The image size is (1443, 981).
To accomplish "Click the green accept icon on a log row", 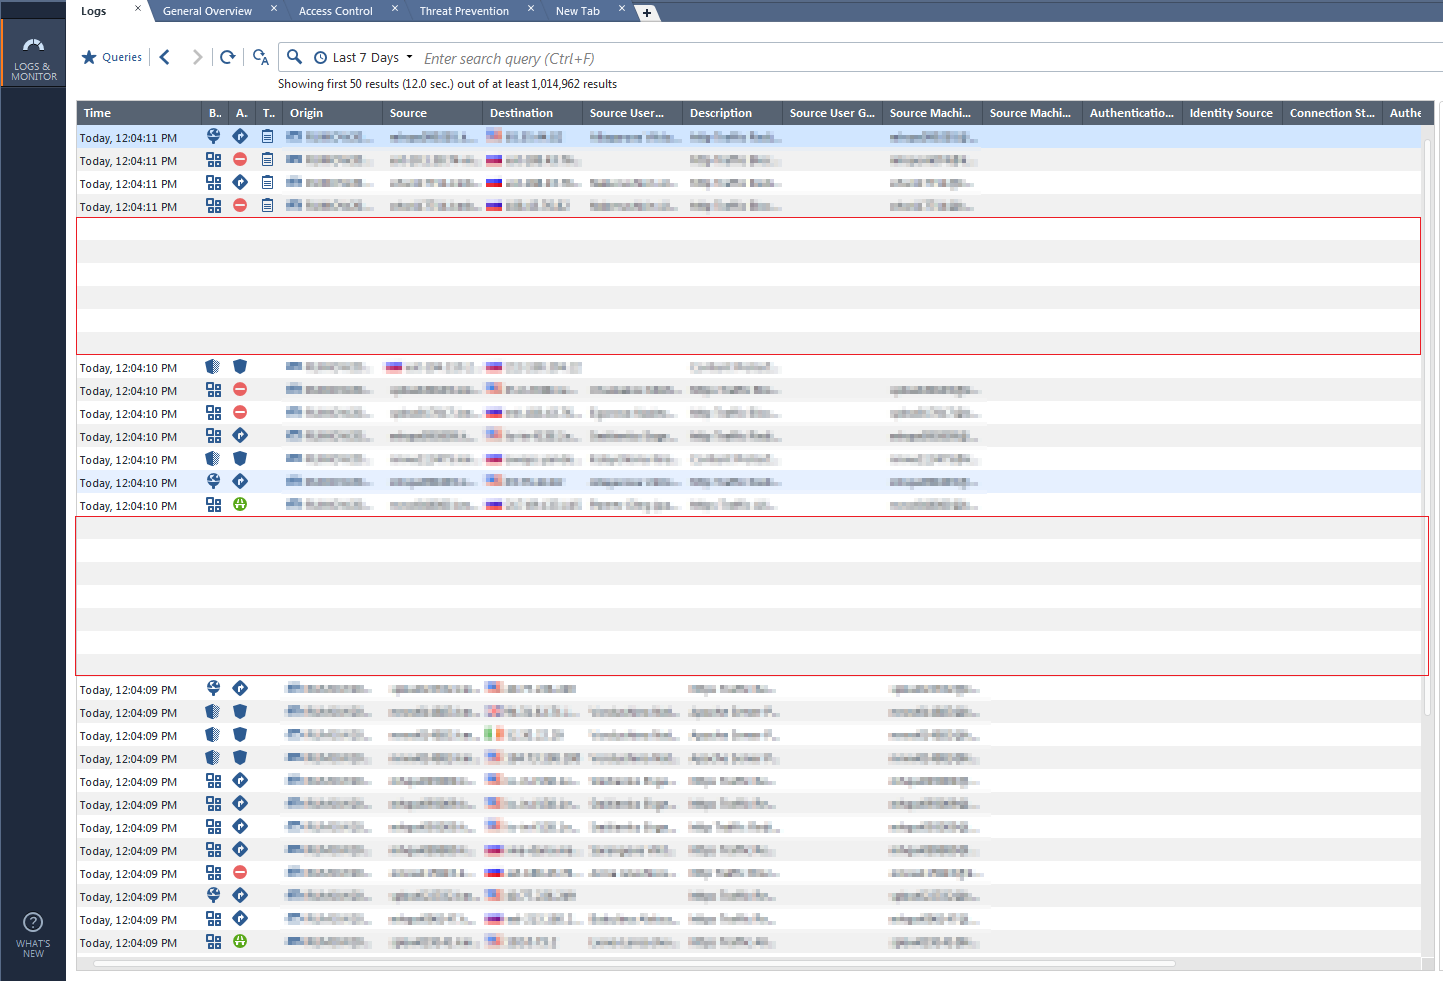I will pos(239,504).
